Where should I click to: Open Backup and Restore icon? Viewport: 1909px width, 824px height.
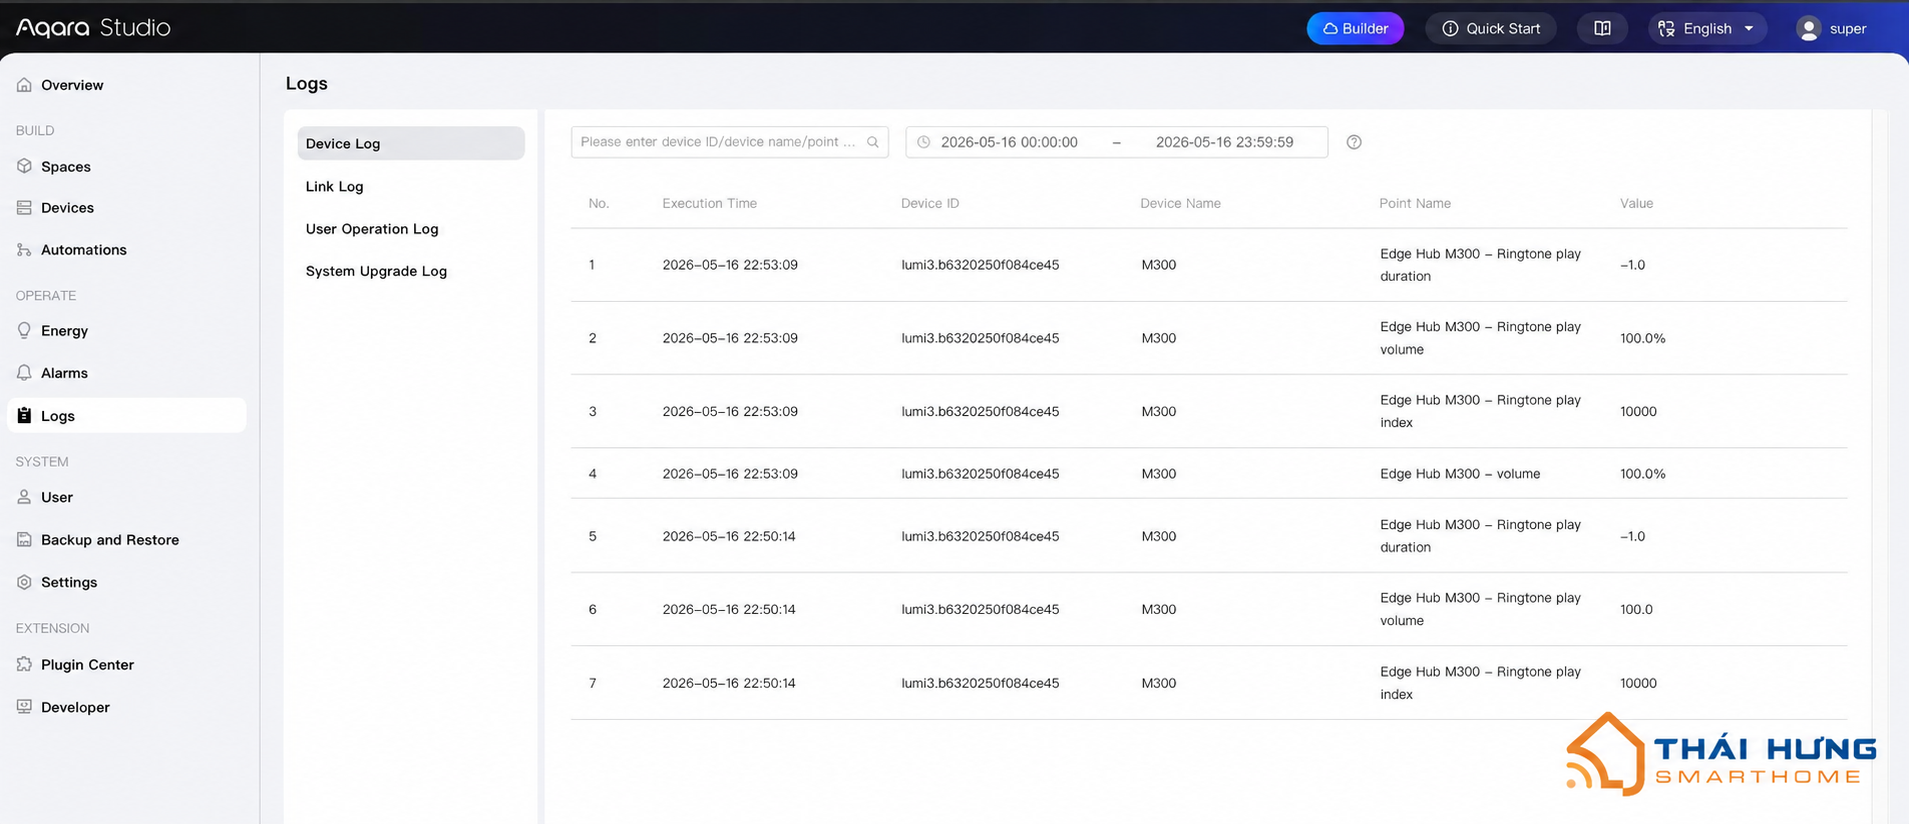click(x=24, y=540)
